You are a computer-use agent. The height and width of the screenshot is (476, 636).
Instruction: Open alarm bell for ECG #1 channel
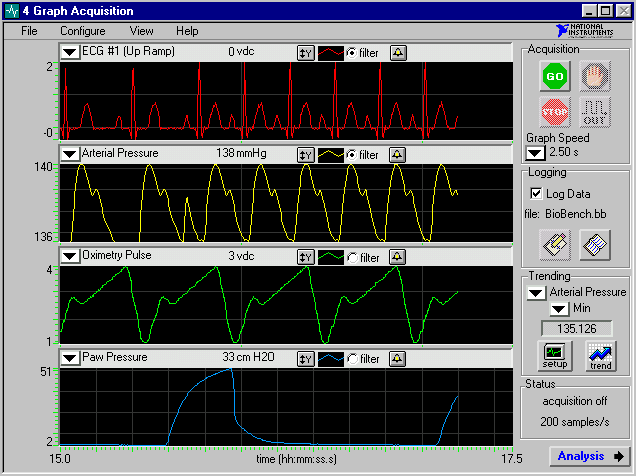[x=398, y=53]
